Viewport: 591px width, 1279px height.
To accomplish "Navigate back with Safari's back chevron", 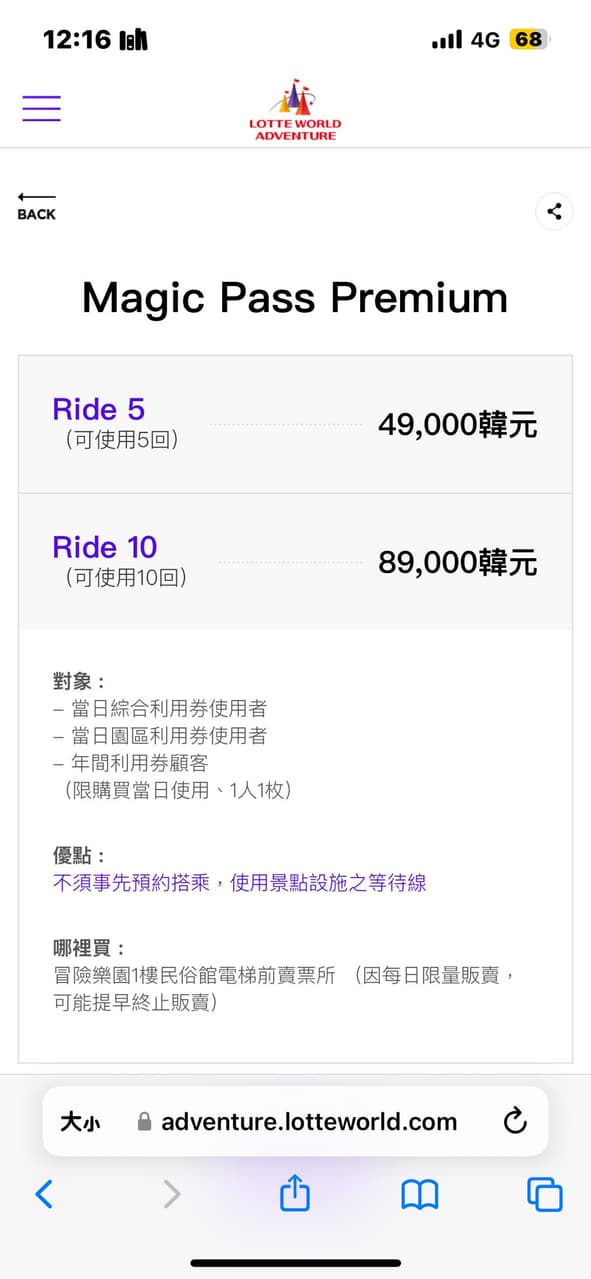I will point(44,1194).
